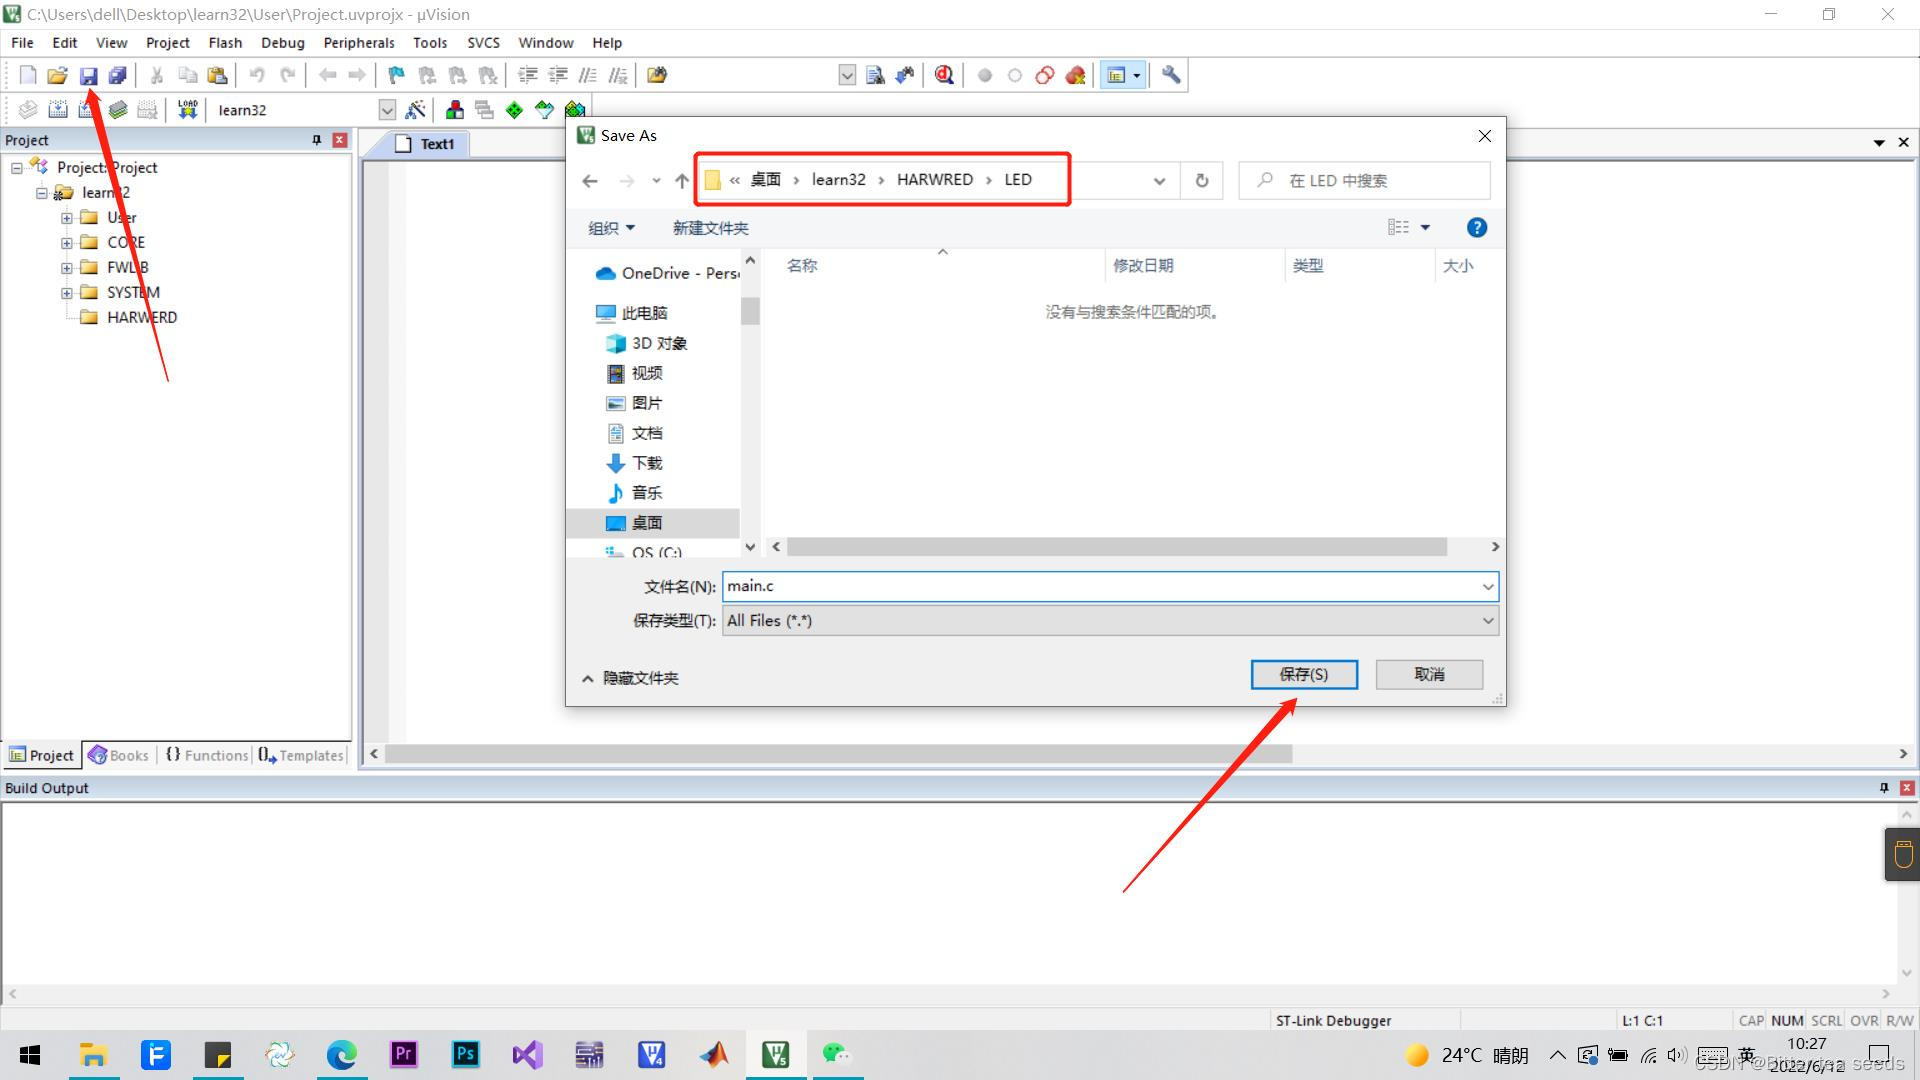Expand the CORE folder in project tree
1920x1080 pixels.
point(66,241)
